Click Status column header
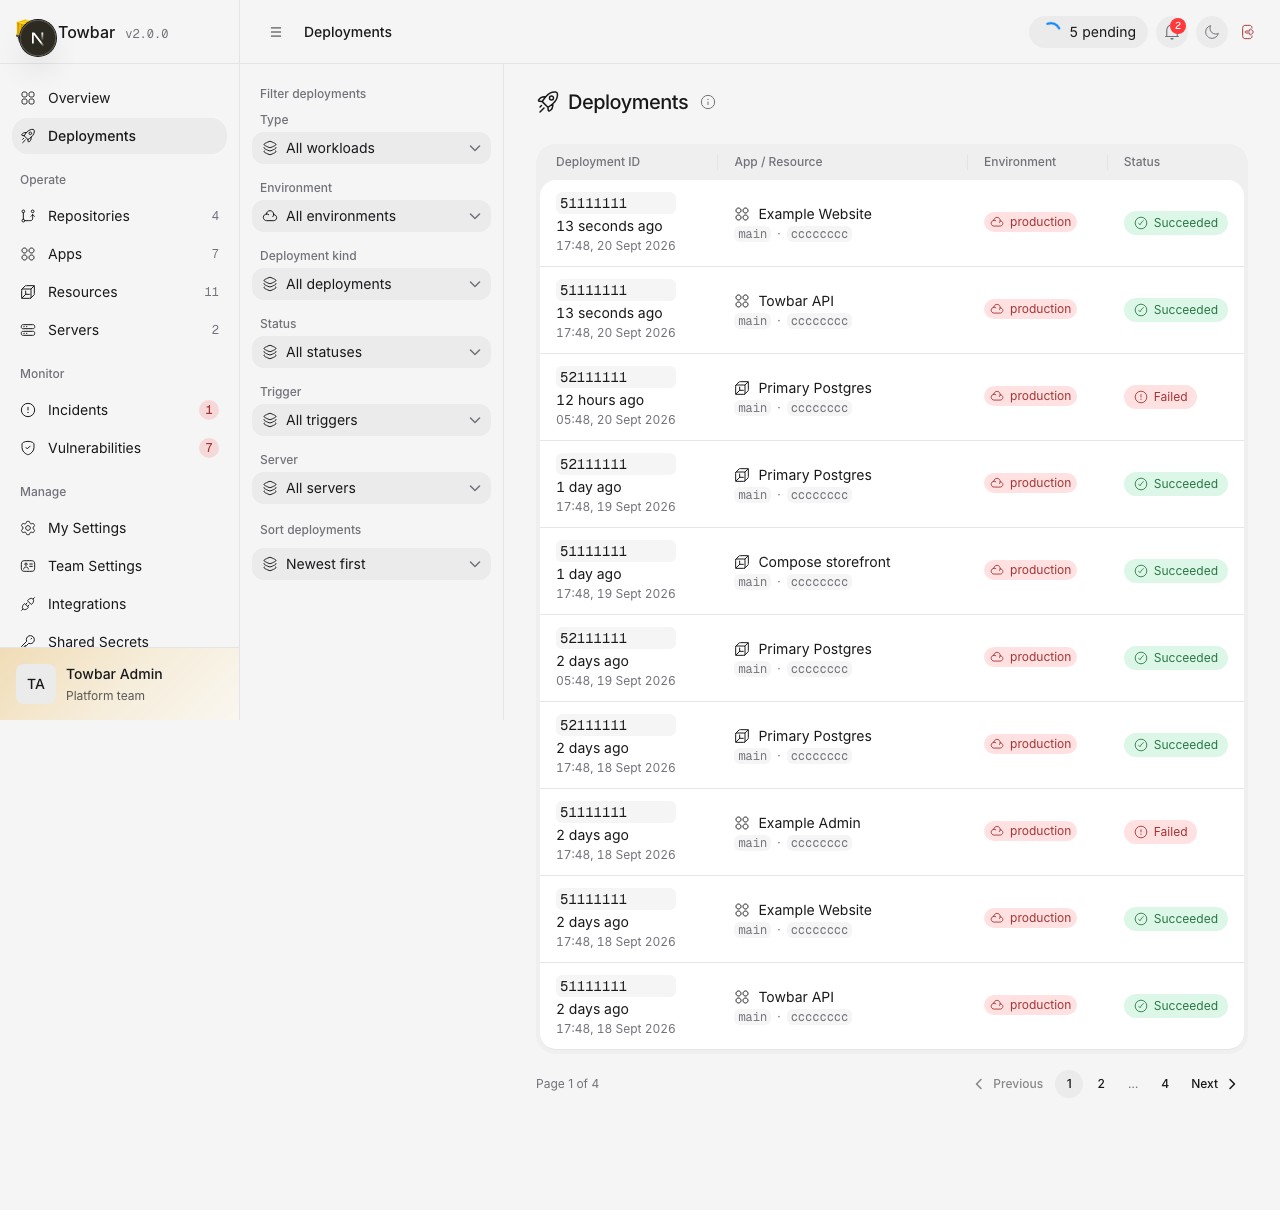 pos(1142,162)
